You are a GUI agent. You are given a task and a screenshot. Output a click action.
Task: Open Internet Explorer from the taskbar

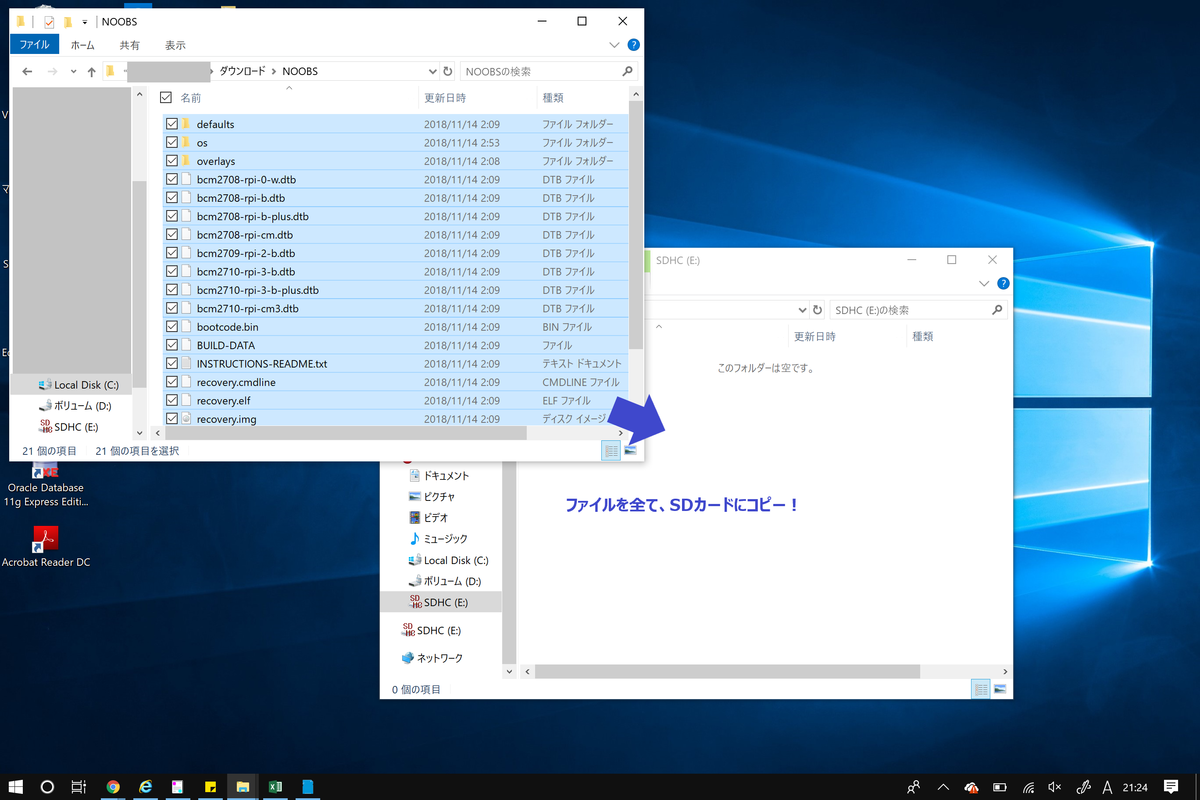(x=145, y=787)
